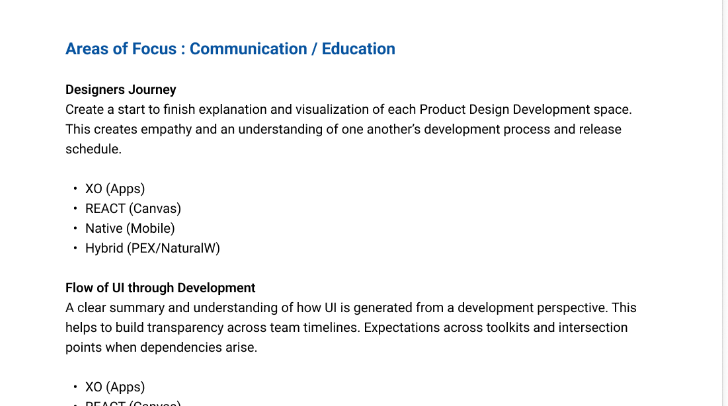Click the bullet dot before "Hybrid (PEX/NaturalW)"
728x406 pixels.
point(75,248)
